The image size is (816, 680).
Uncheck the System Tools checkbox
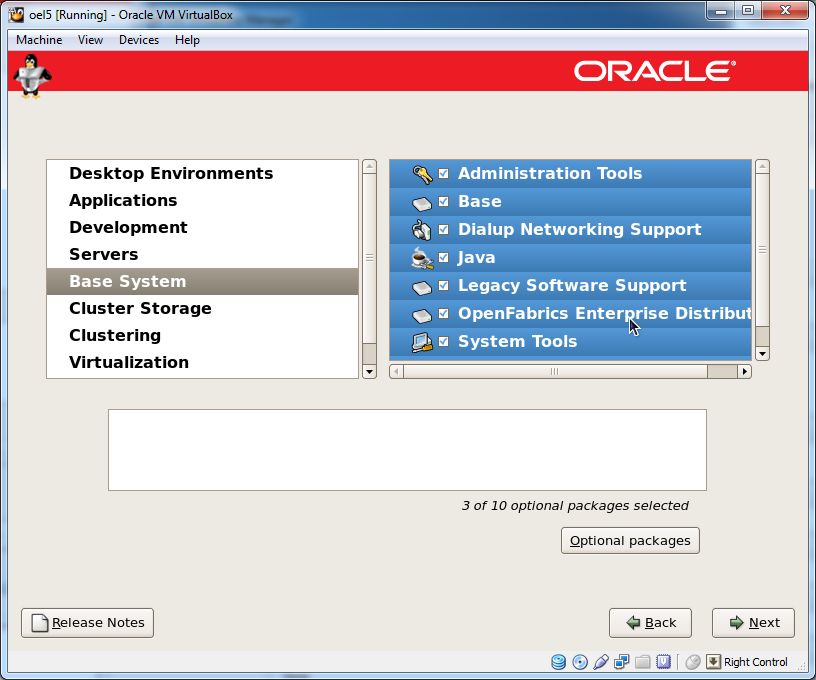point(443,341)
